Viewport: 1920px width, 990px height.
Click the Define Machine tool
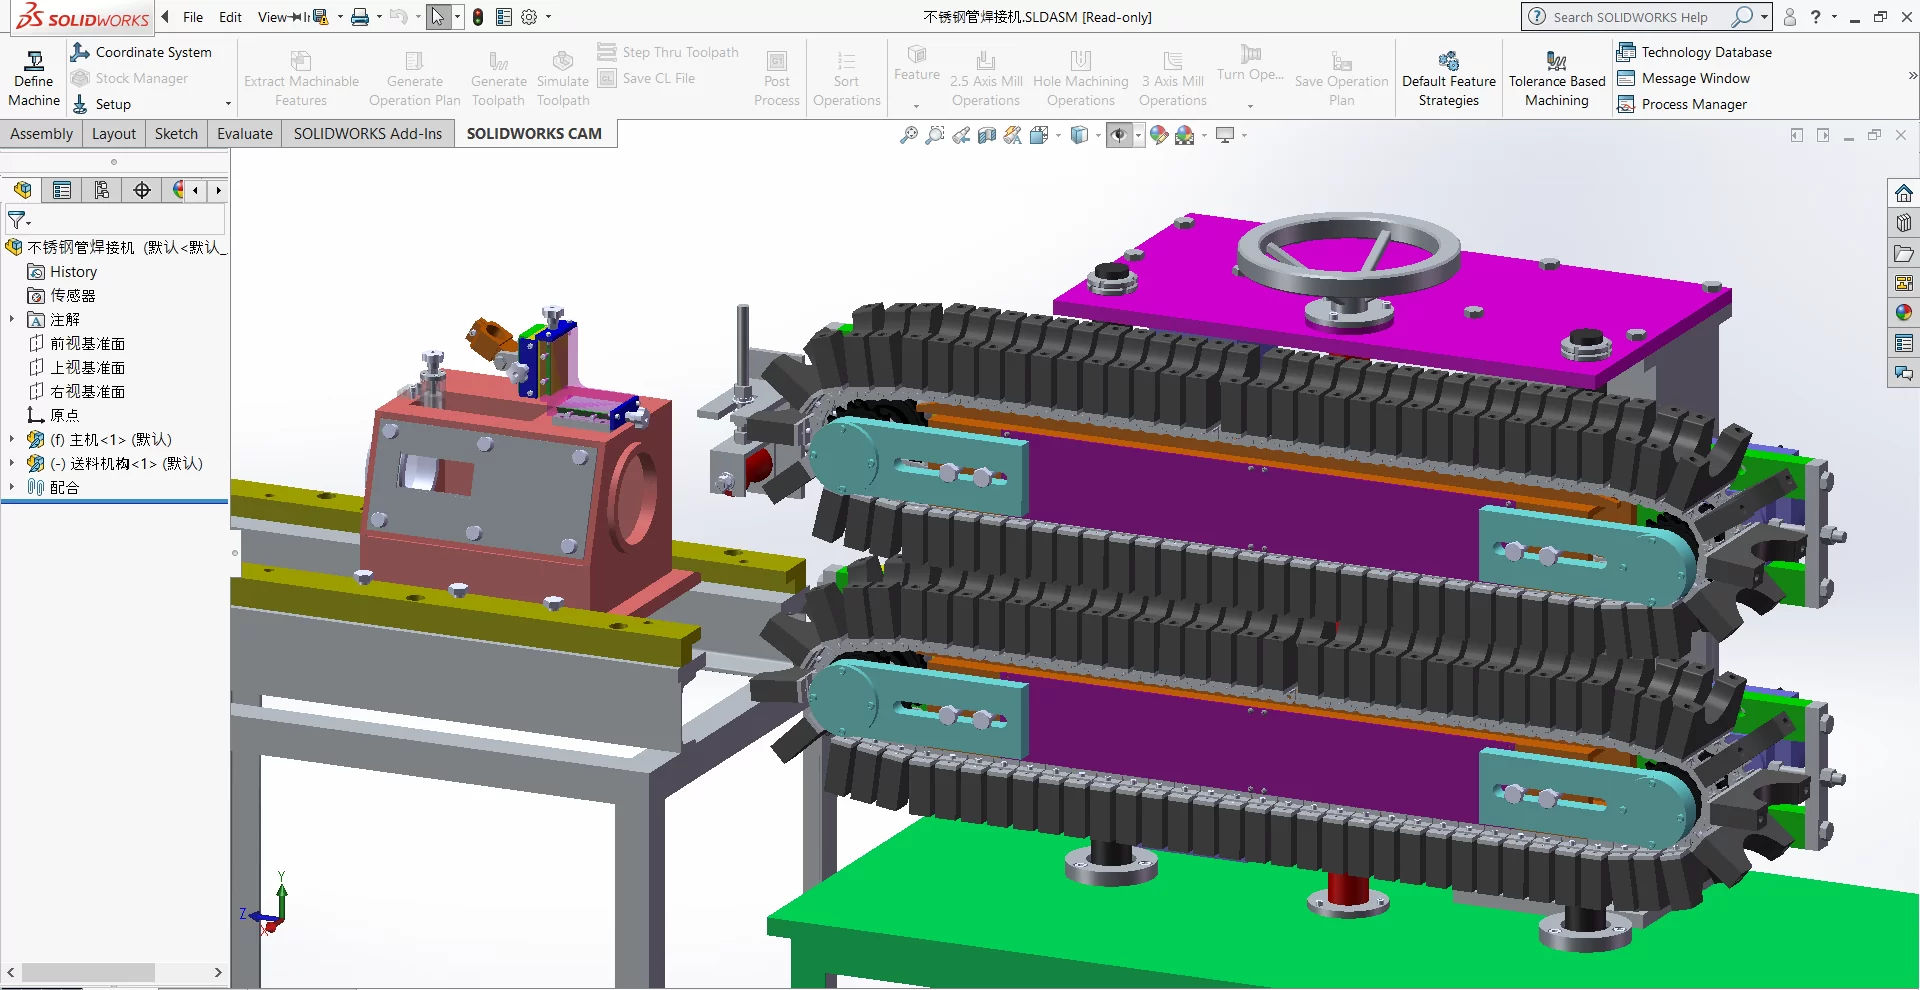[34, 78]
